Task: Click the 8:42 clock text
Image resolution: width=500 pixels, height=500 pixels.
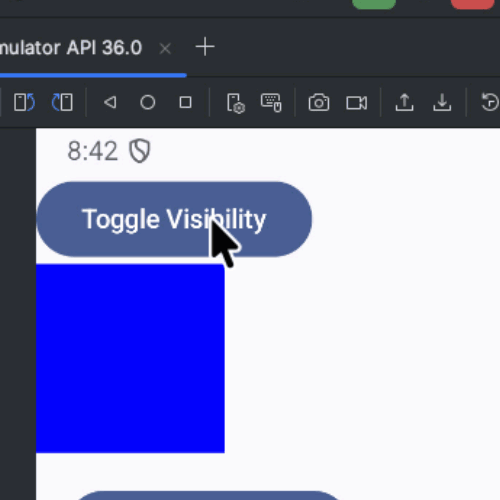Action: (x=93, y=151)
